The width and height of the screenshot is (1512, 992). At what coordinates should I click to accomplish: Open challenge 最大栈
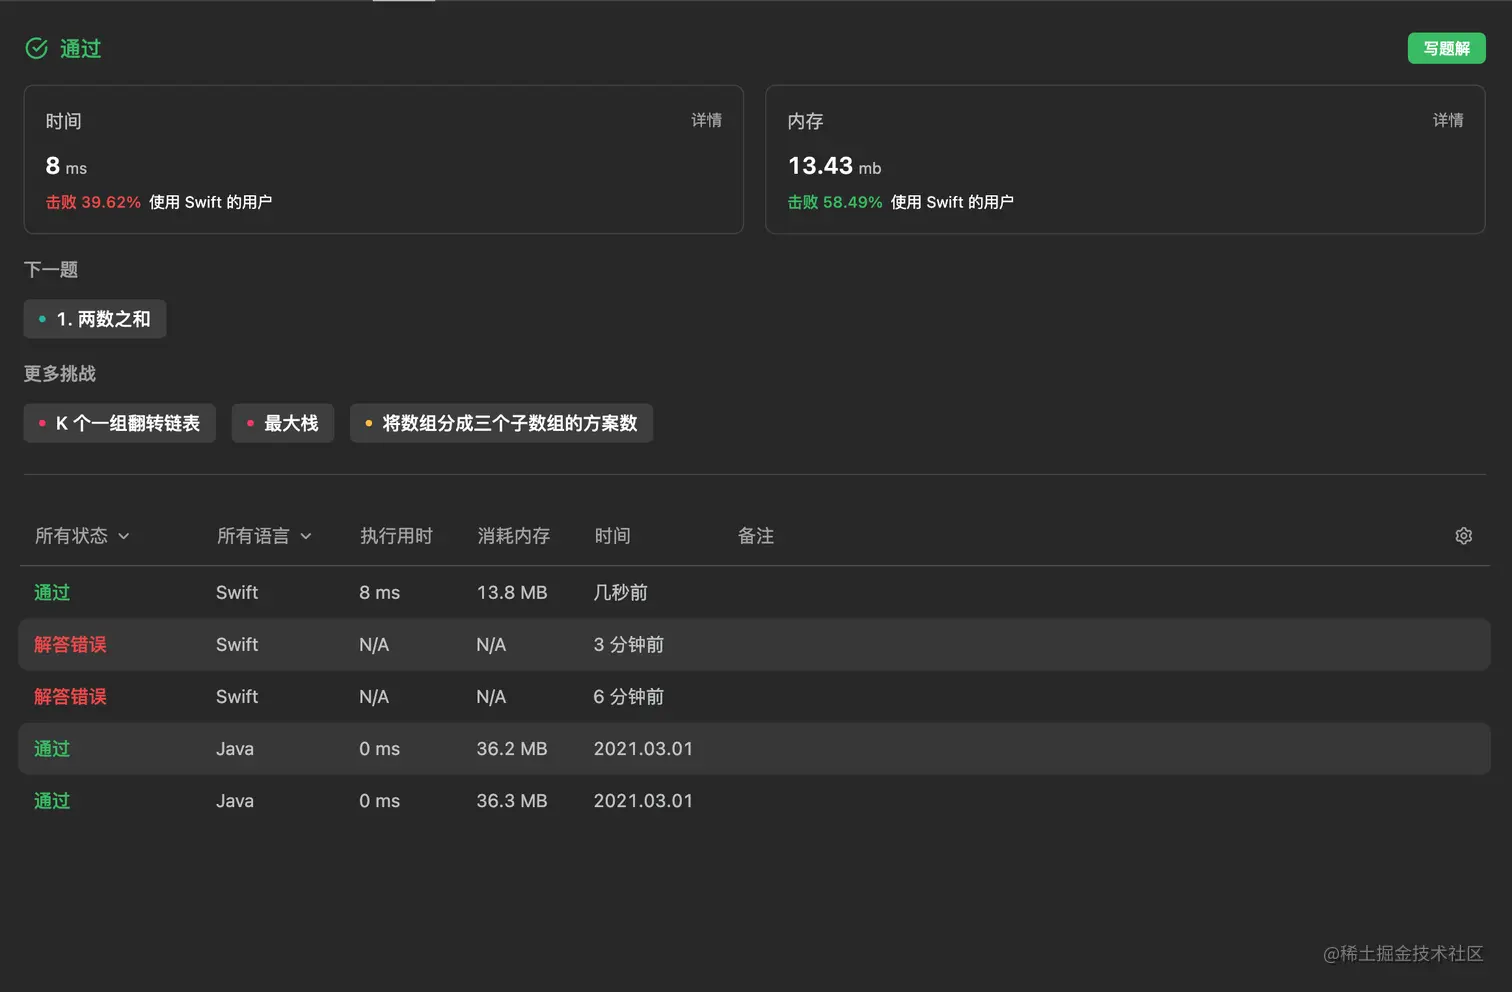click(283, 423)
